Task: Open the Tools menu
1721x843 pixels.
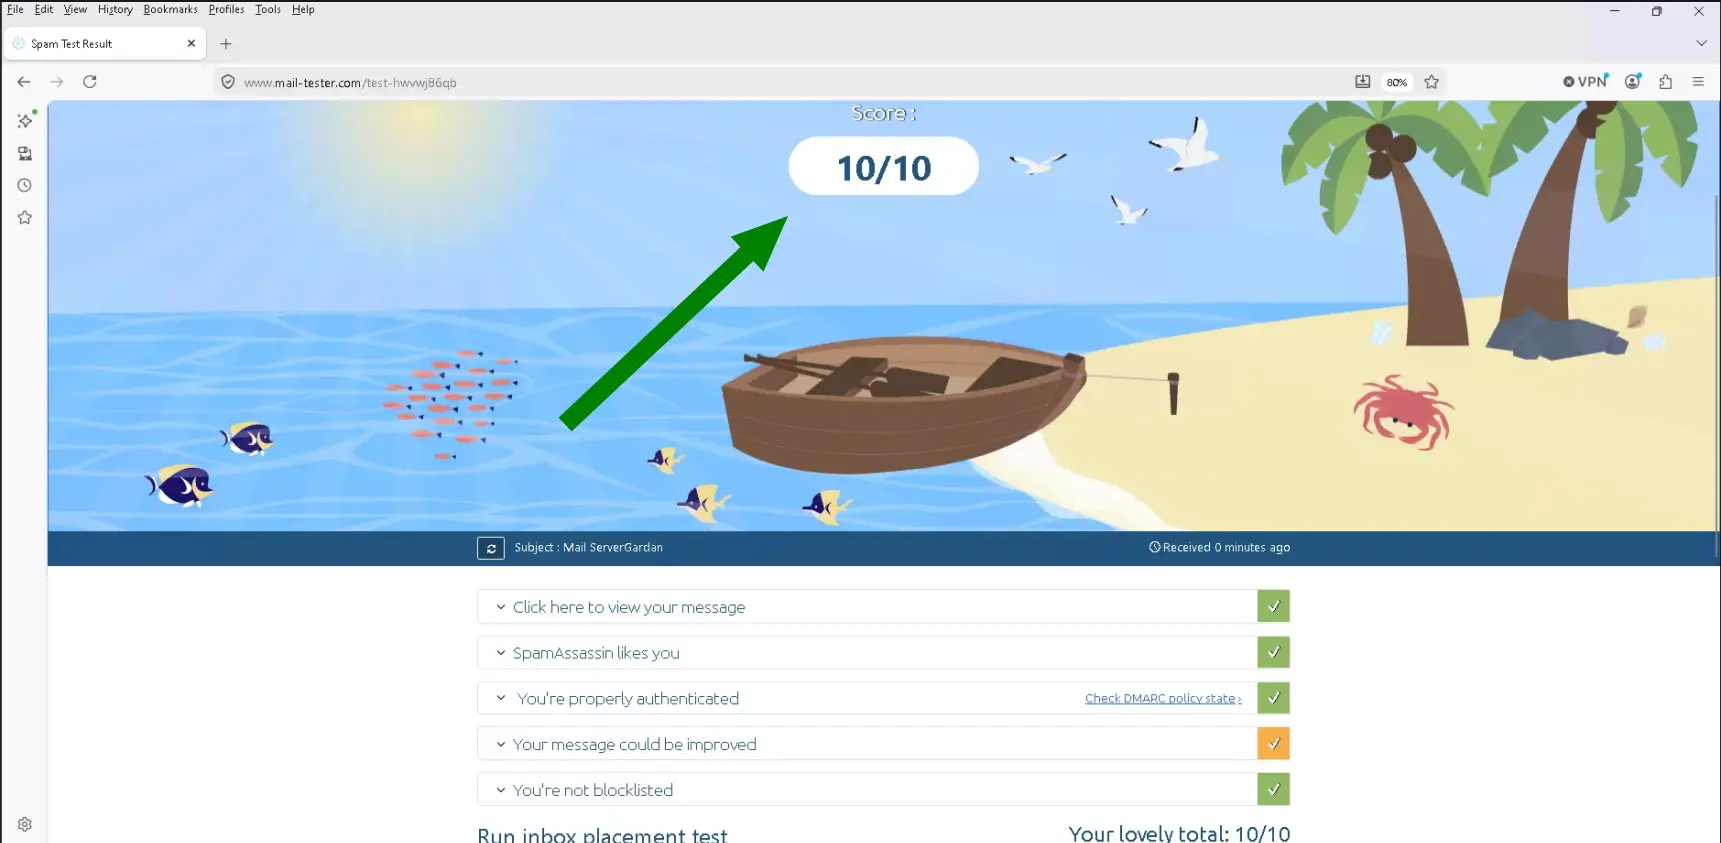Action: [267, 9]
